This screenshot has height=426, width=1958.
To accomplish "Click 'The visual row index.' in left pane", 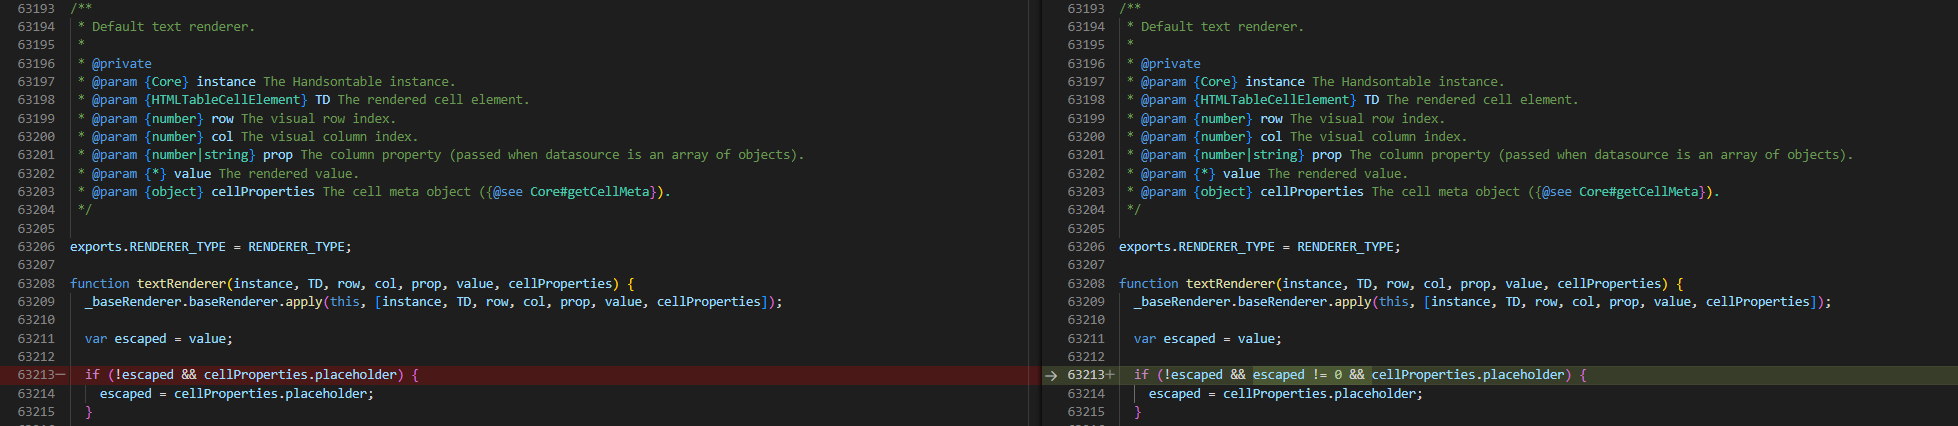I will pyautogui.click(x=318, y=119).
